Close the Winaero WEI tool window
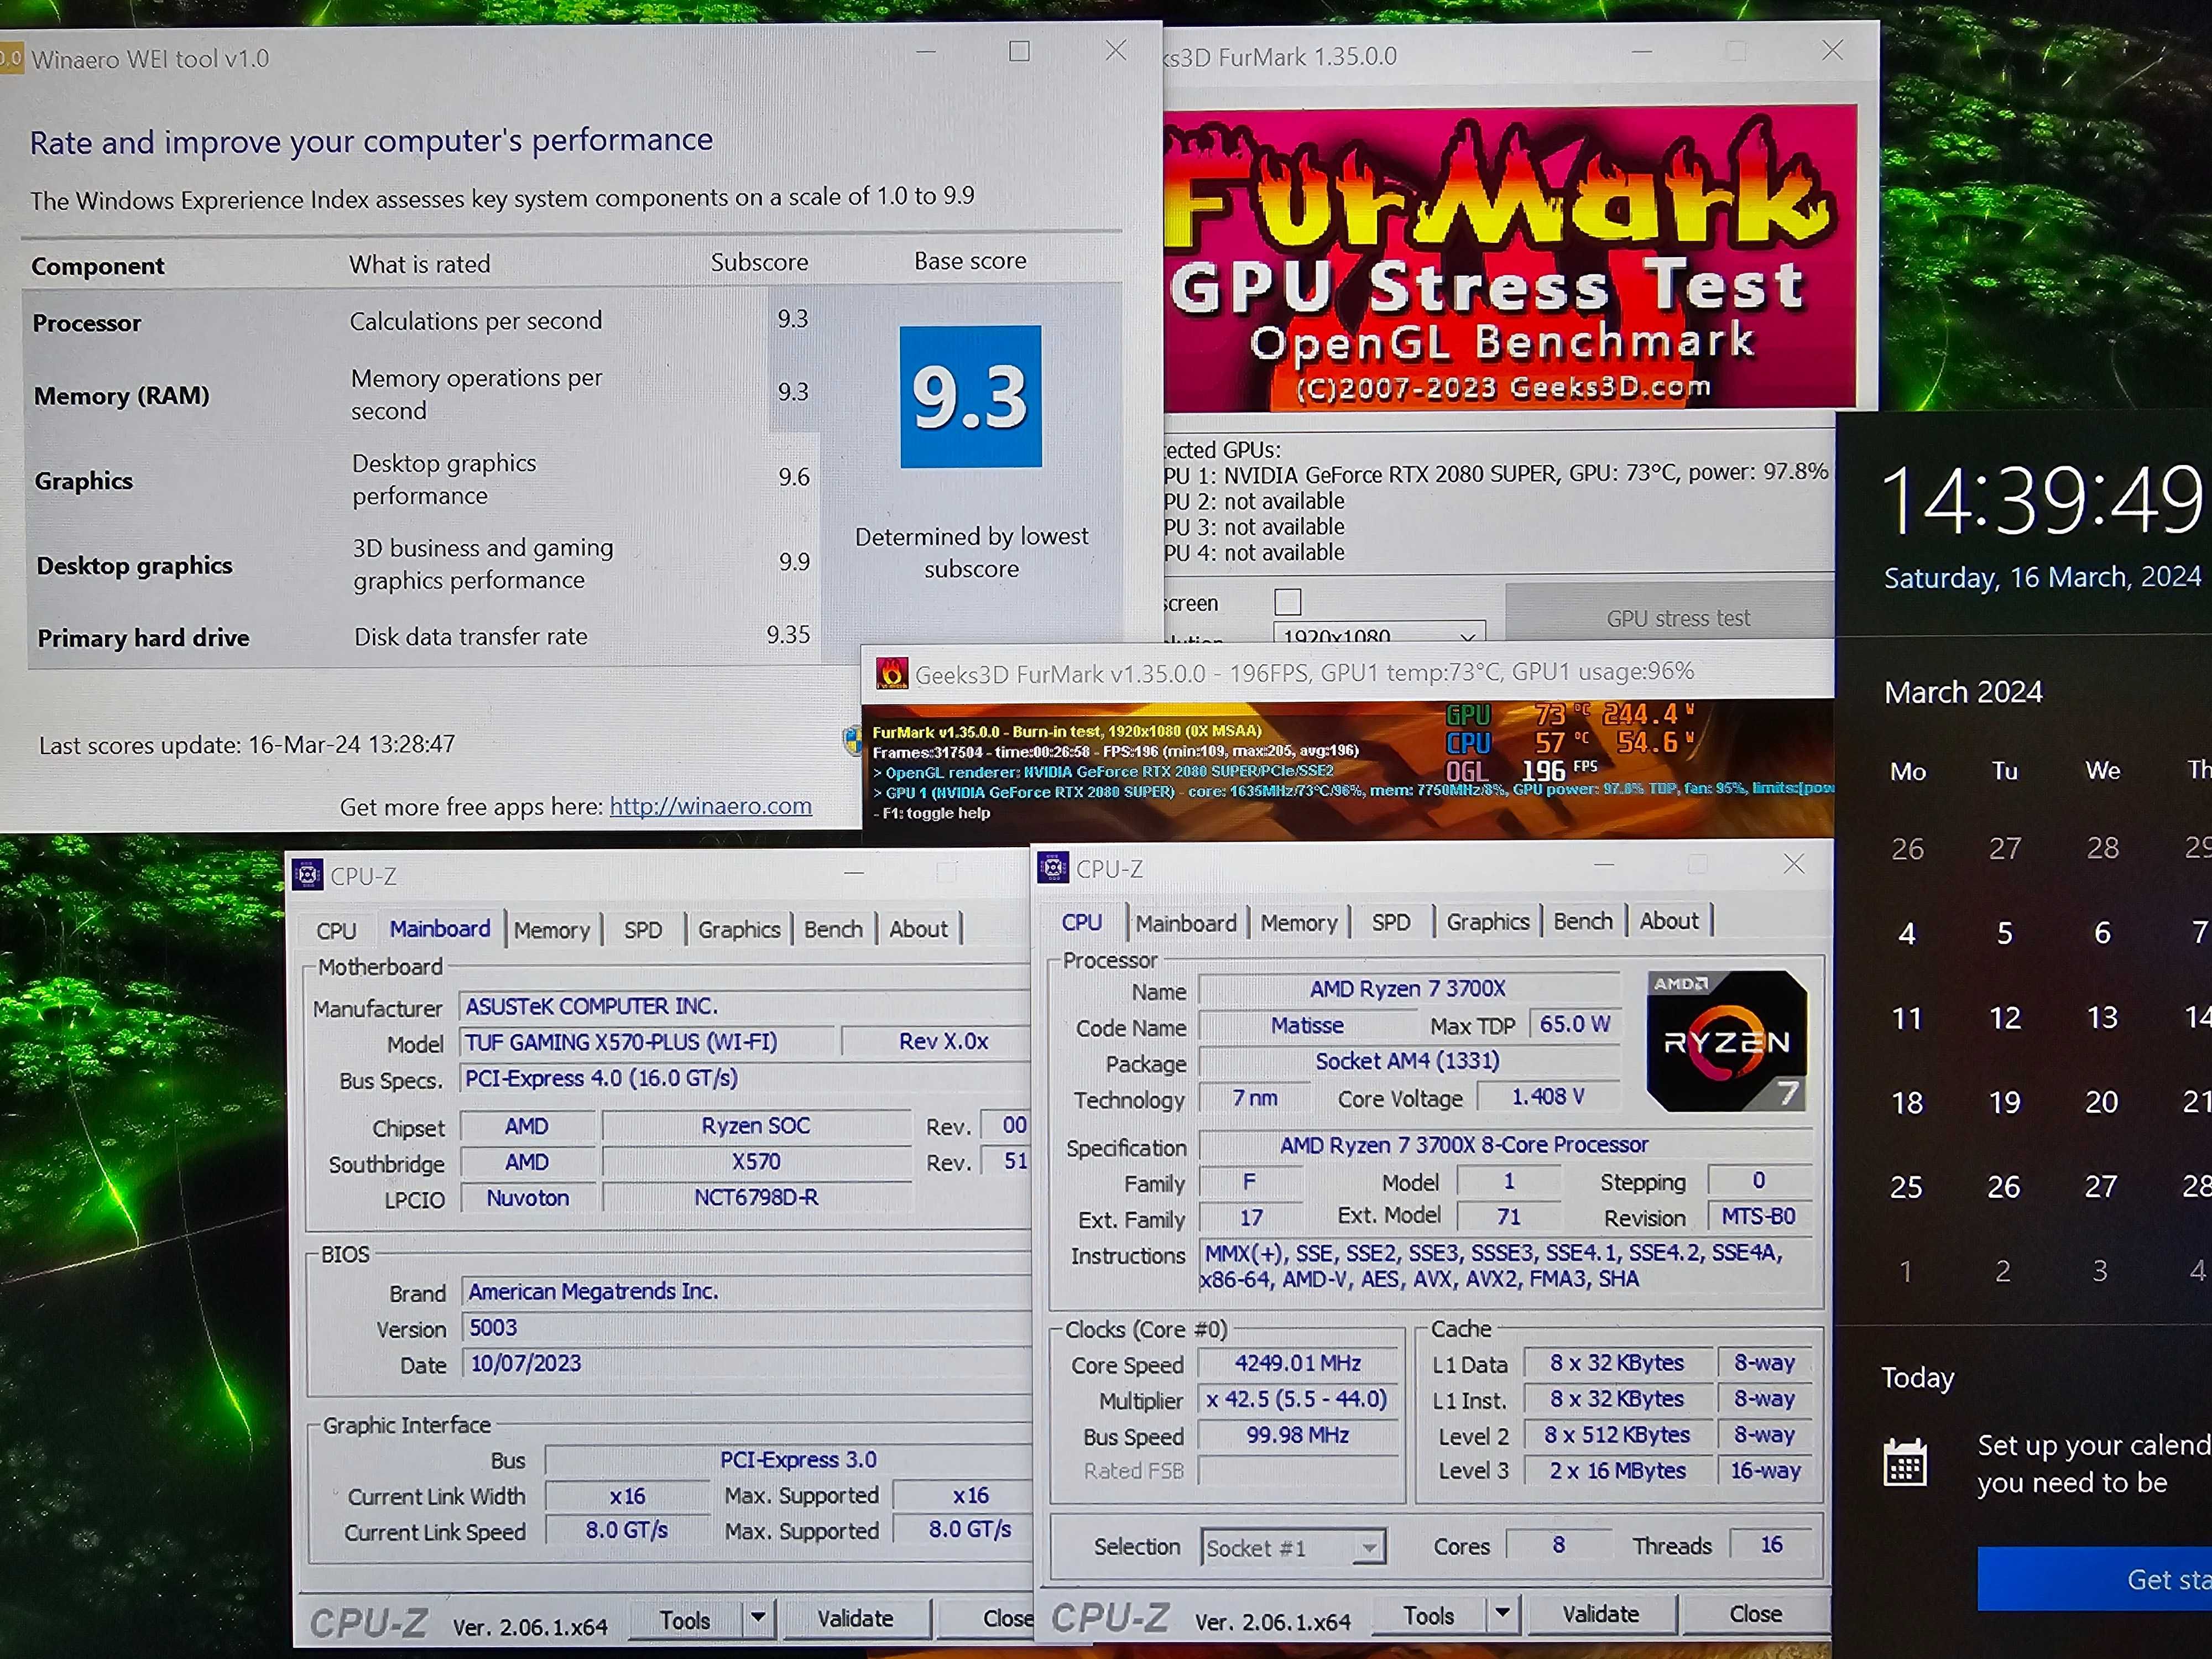 click(x=1116, y=50)
